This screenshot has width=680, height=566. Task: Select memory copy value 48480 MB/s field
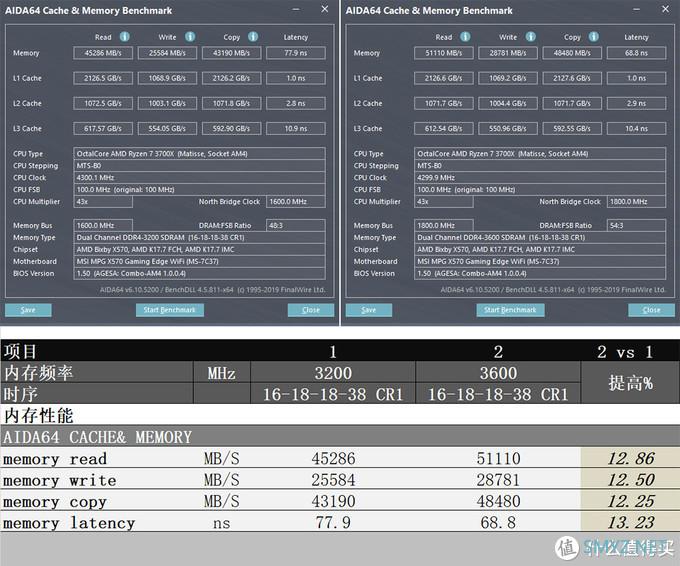tap(572, 53)
